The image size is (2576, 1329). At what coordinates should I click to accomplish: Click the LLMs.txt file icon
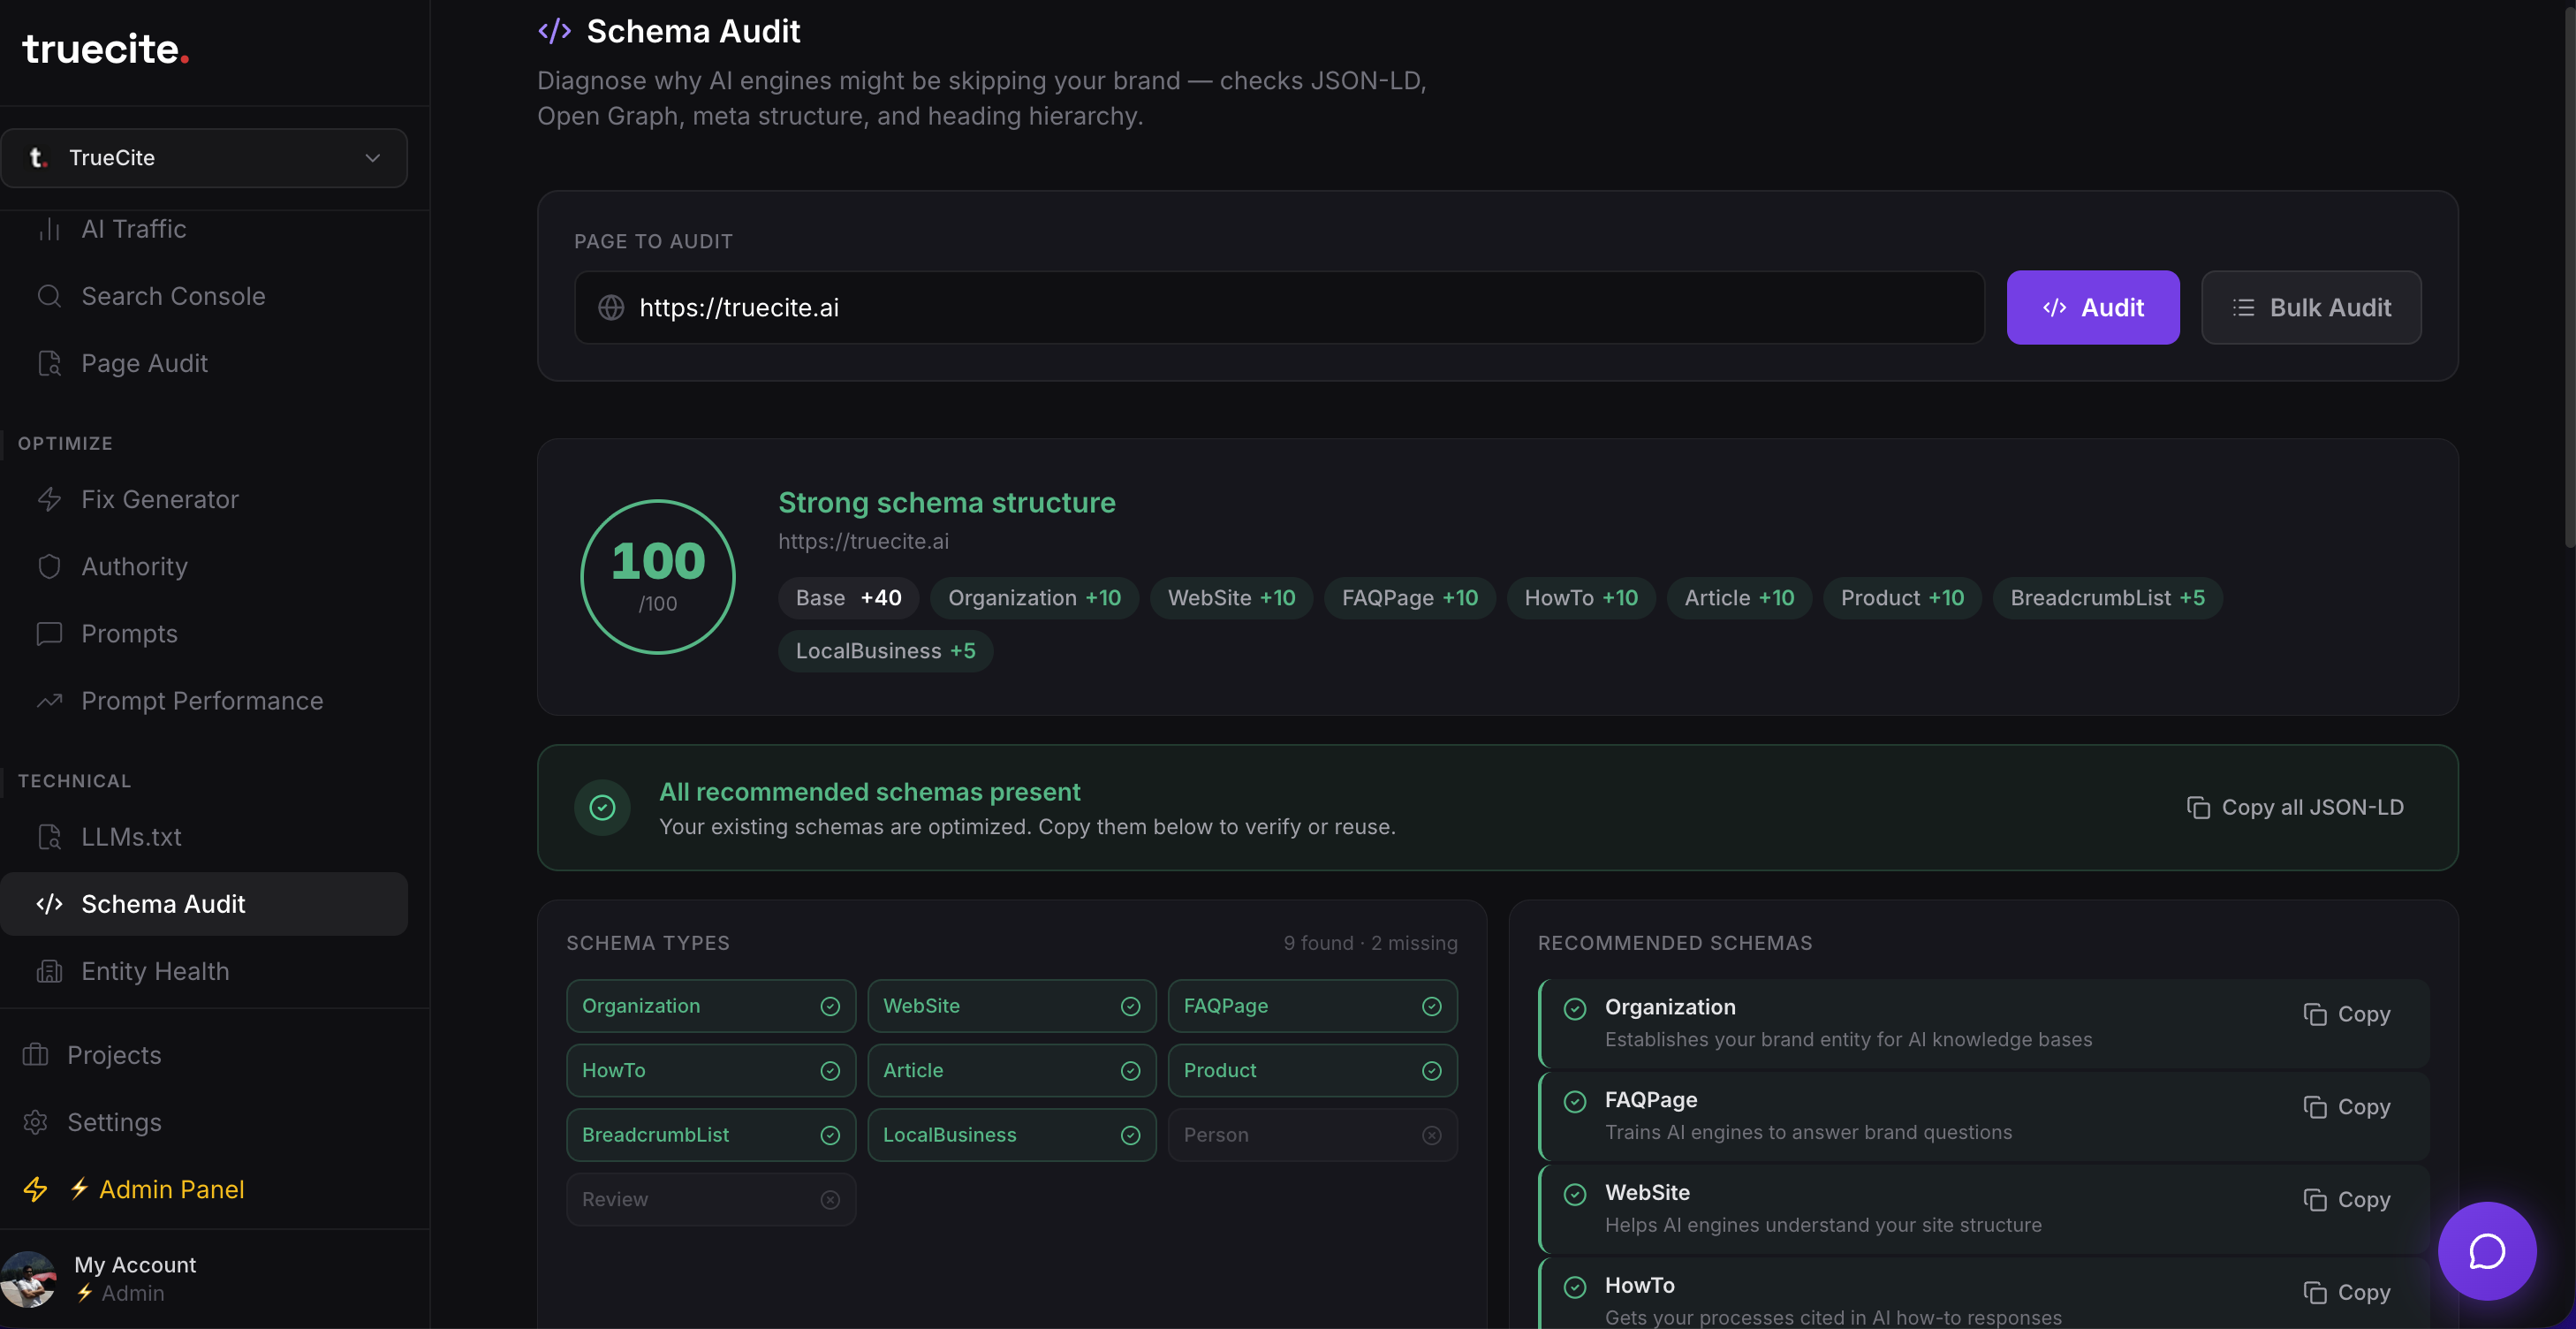click(49, 836)
